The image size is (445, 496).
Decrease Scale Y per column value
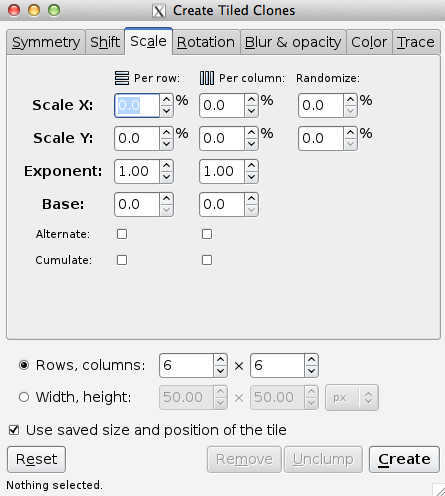coord(251,144)
